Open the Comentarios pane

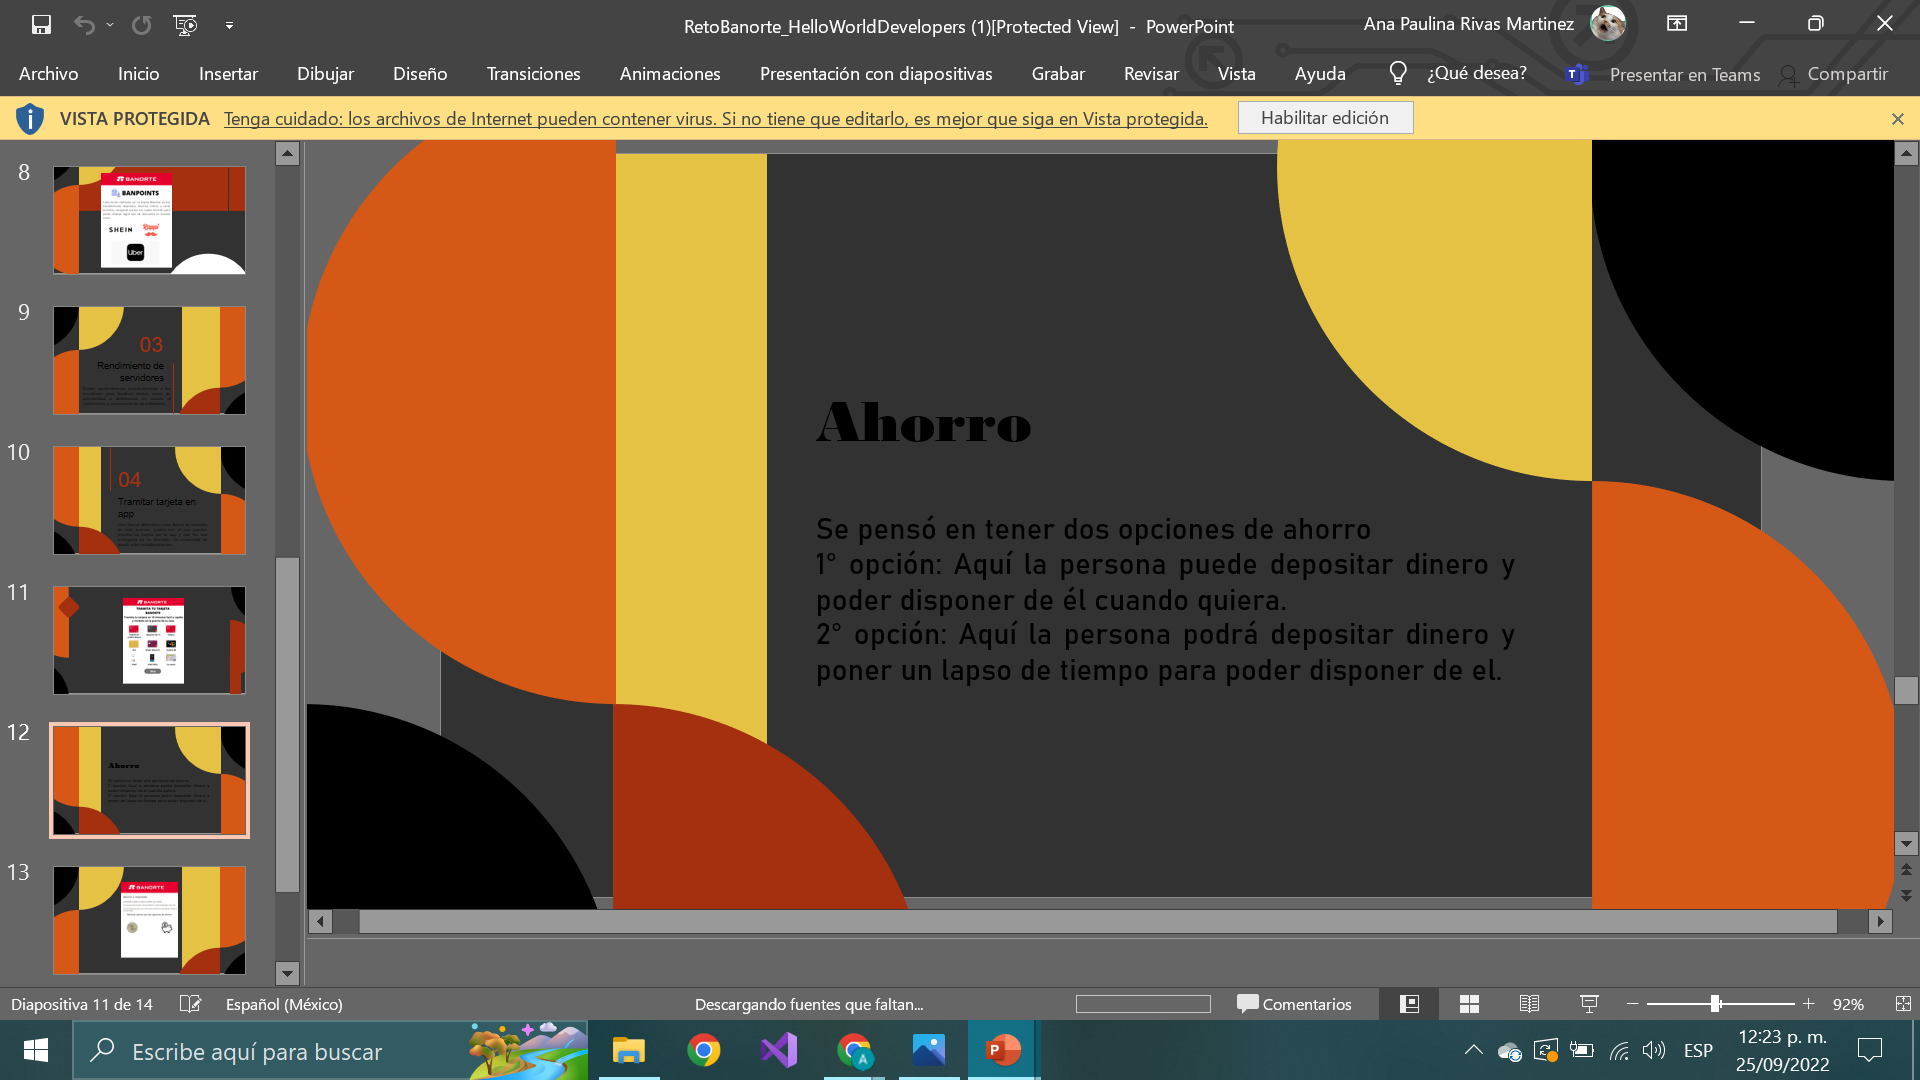pos(1294,1004)
